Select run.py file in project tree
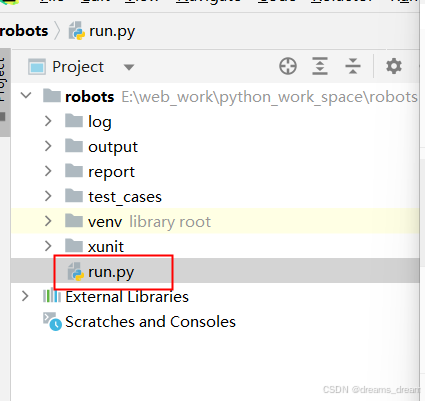Image resolution: width=425 pixels, height=401 pixels. (215, 271)
